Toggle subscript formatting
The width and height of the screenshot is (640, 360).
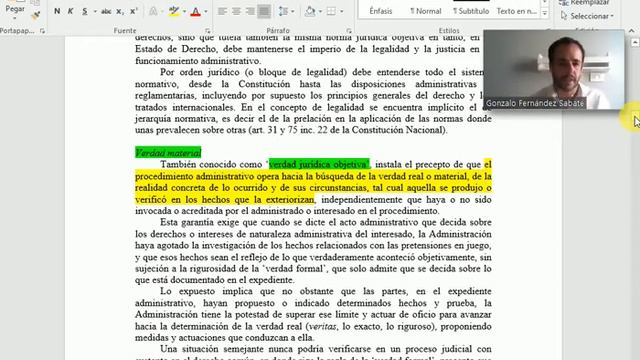point(120,11)
